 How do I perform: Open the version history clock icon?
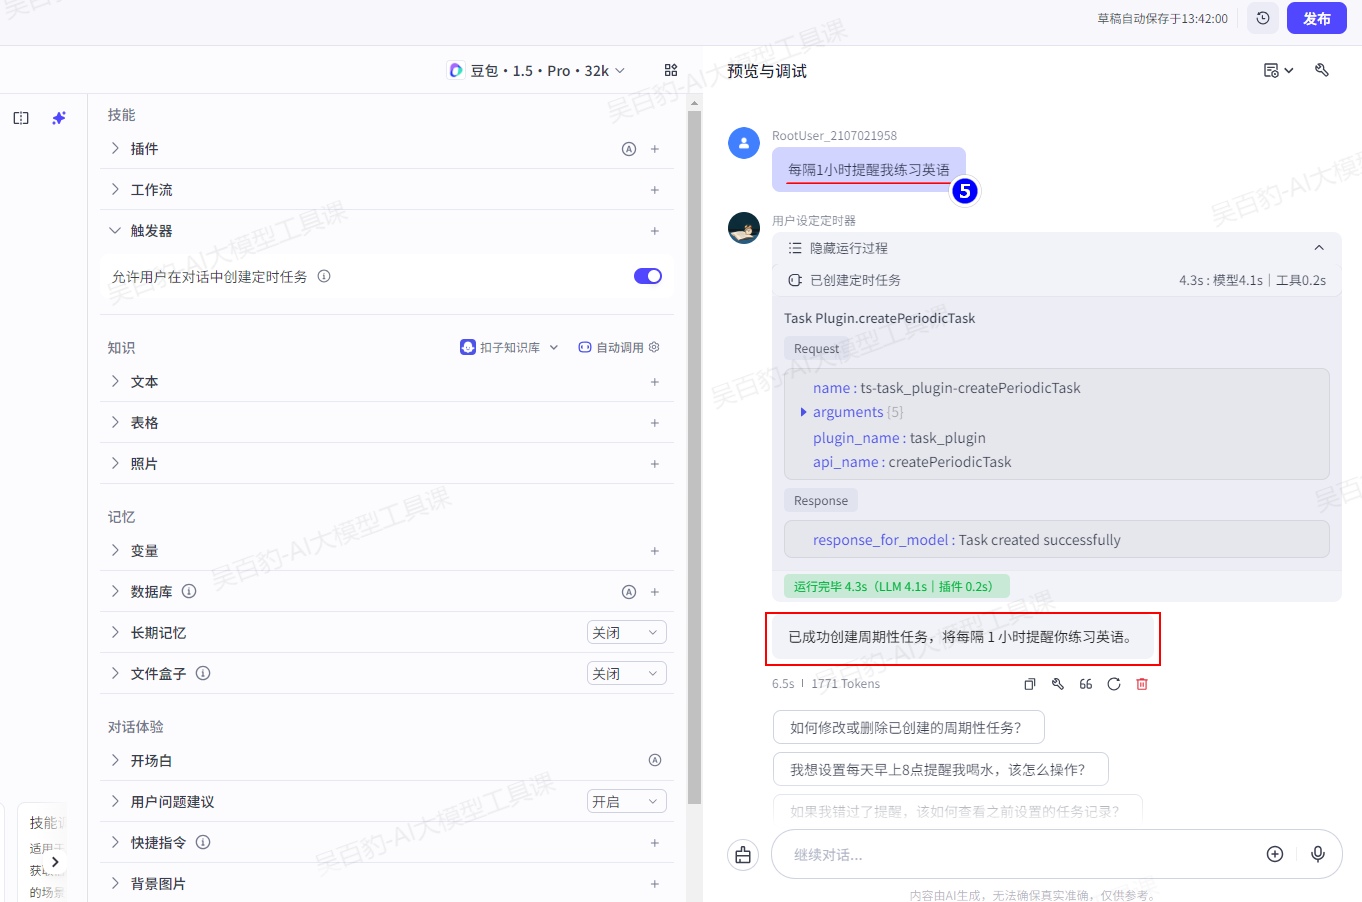coord(1263,18)
